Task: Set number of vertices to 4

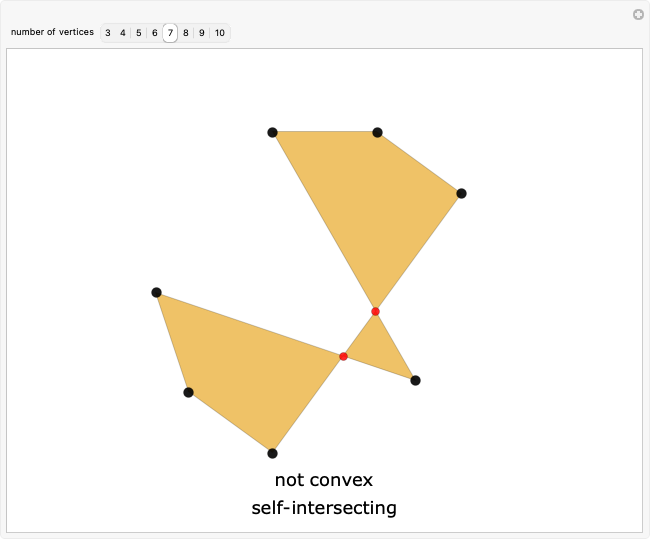Action: point(123,33)
